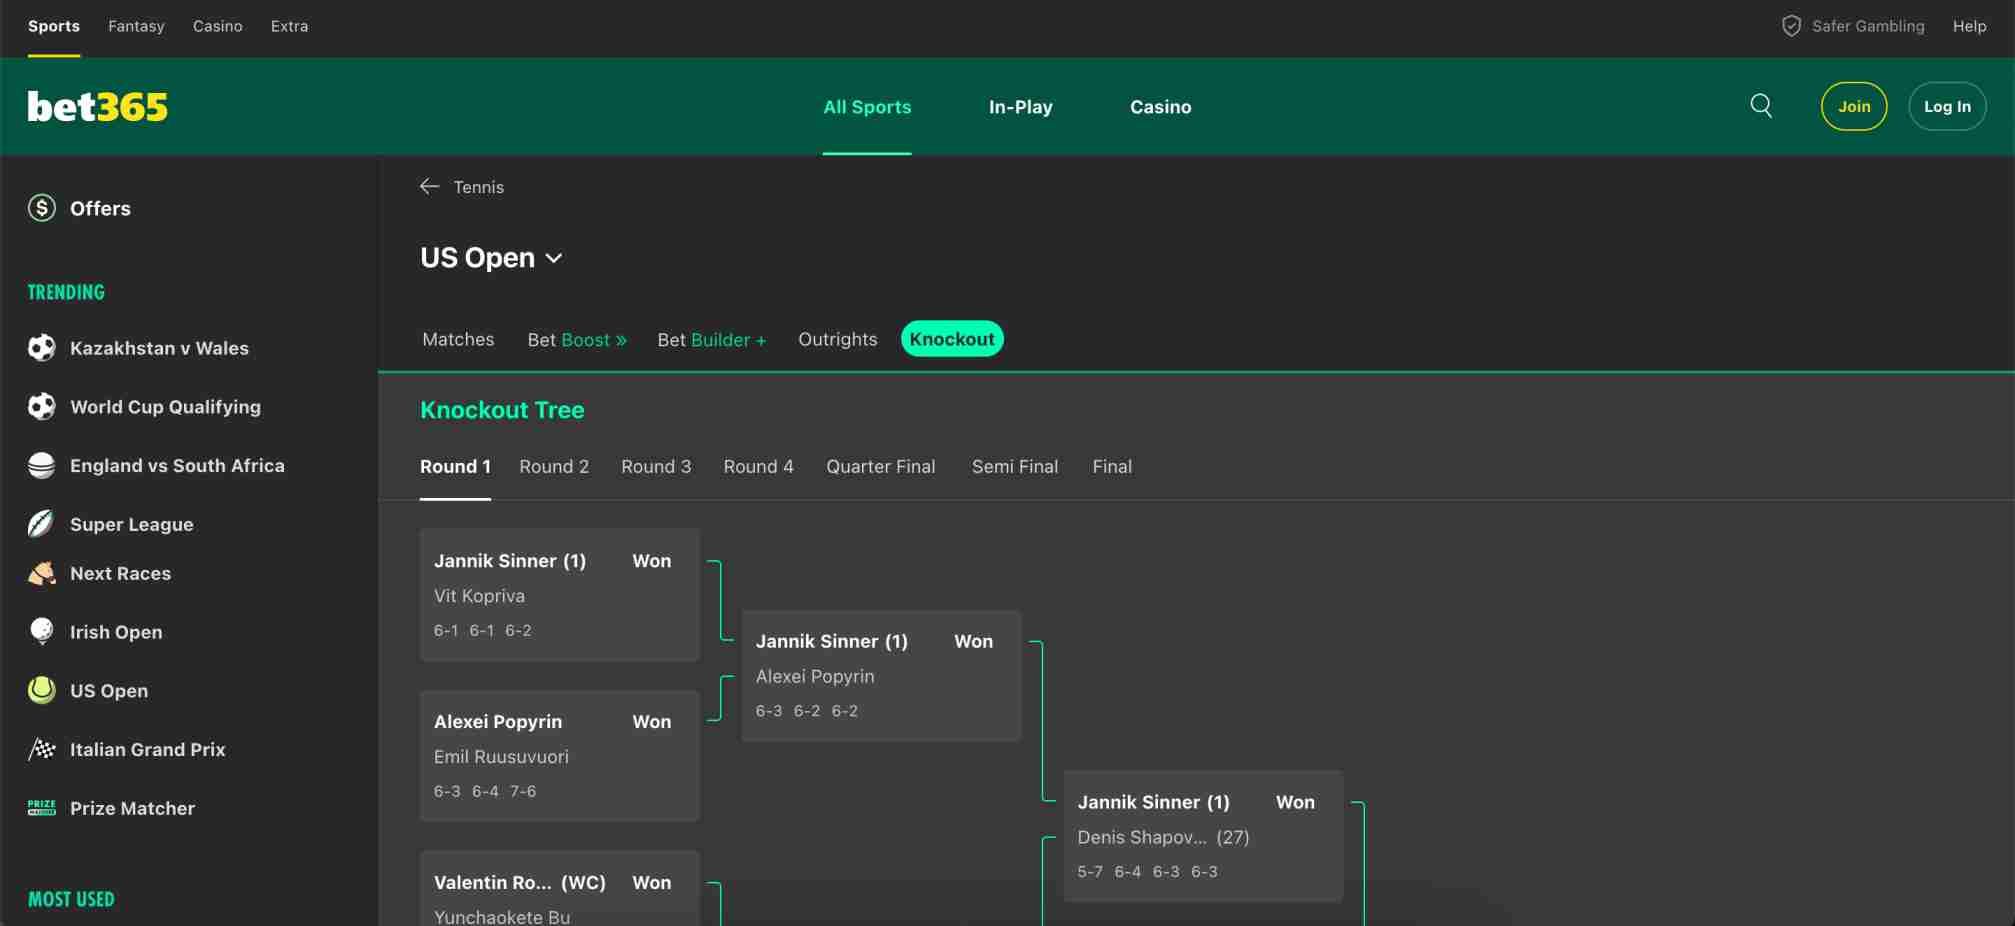This screenshot has height=926, width=2015.
Task: Open the Bet Builder tab
Action: coord(712,340)
